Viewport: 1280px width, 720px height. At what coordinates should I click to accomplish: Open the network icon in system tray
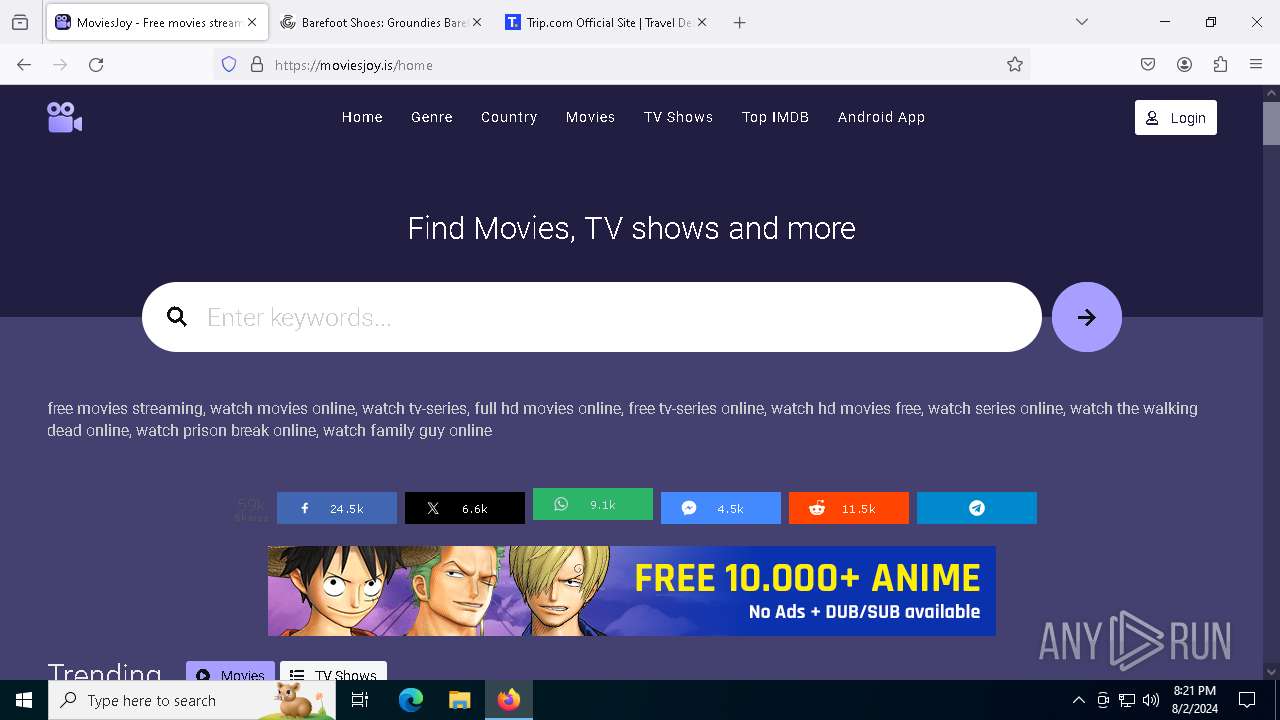[1127, 700]
